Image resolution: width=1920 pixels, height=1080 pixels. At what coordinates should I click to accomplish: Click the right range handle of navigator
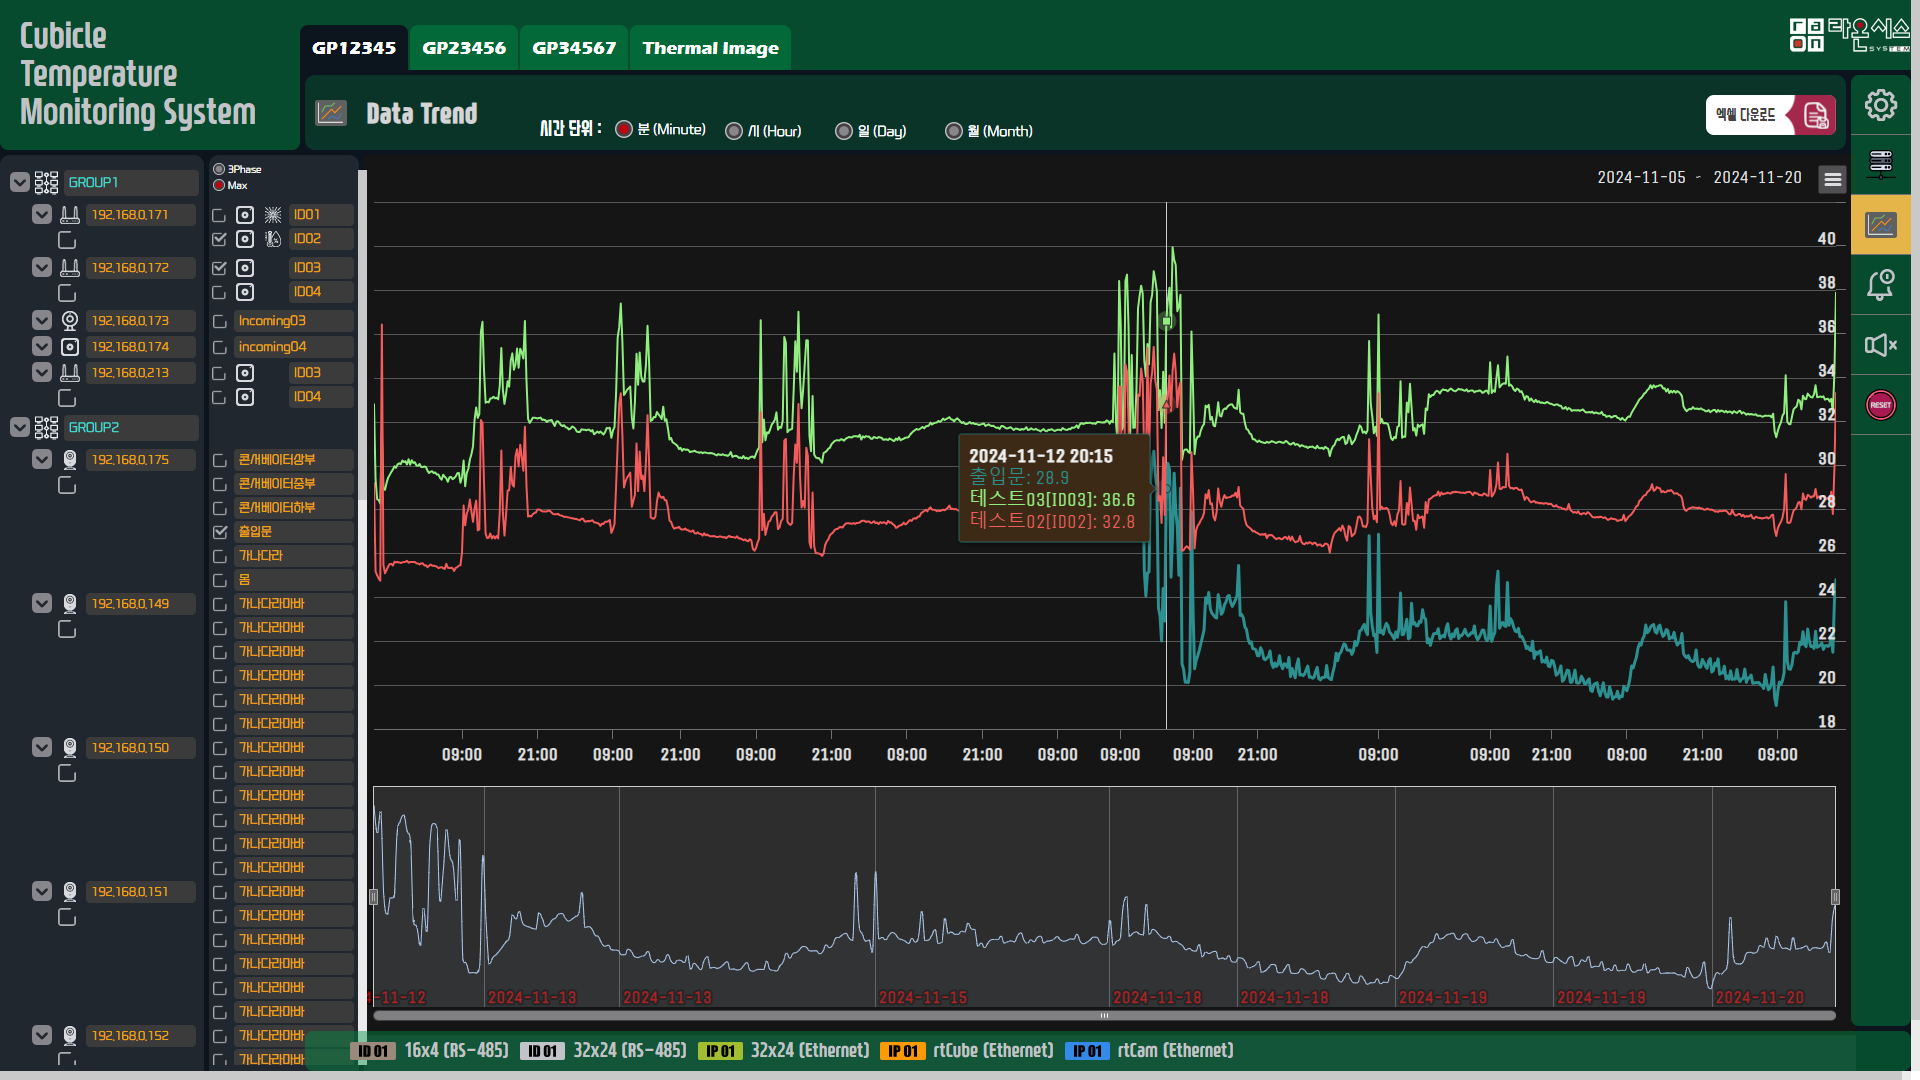(1835, 897)
